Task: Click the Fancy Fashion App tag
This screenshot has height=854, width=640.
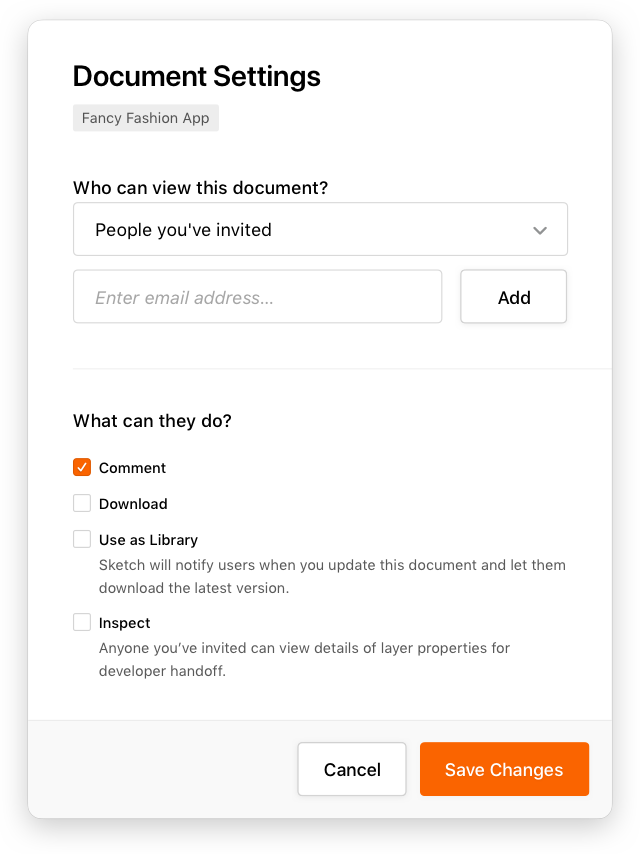Action: [x=146, y=118]
